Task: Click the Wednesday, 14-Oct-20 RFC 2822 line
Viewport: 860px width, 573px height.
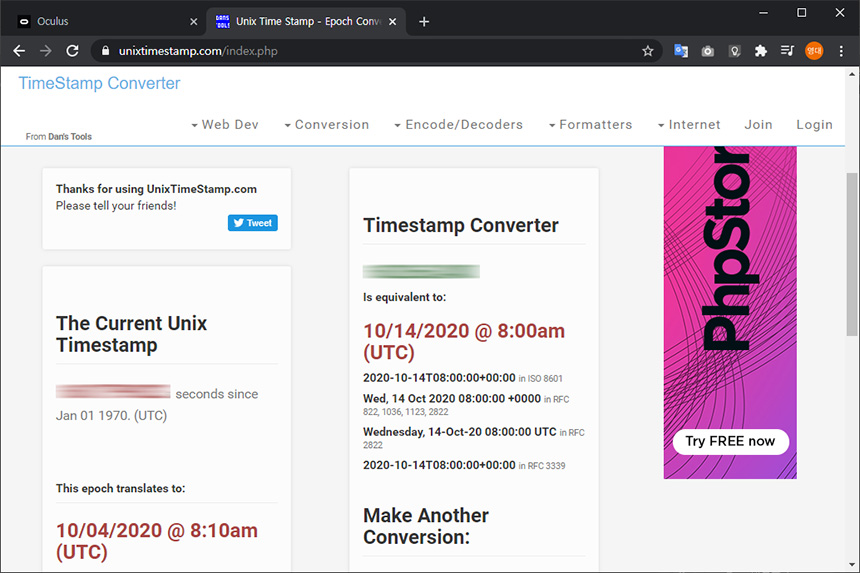Action: (474, 438)
